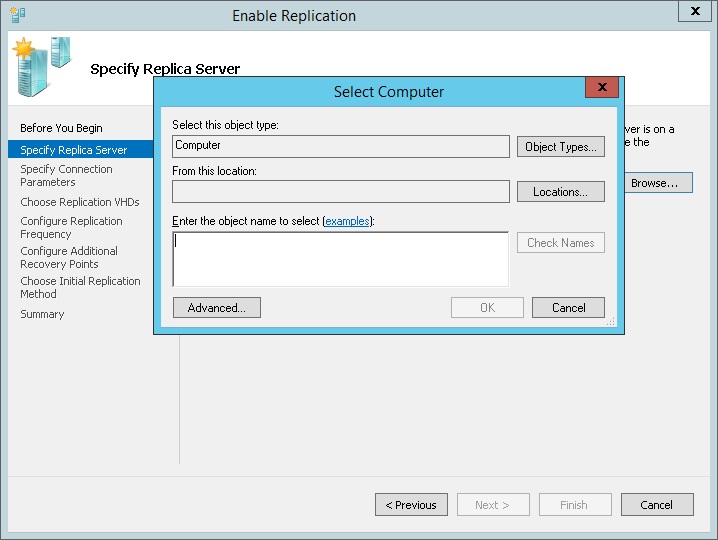
Task: Select Configure Additional Recovery Points step
Action: point(69,257)
